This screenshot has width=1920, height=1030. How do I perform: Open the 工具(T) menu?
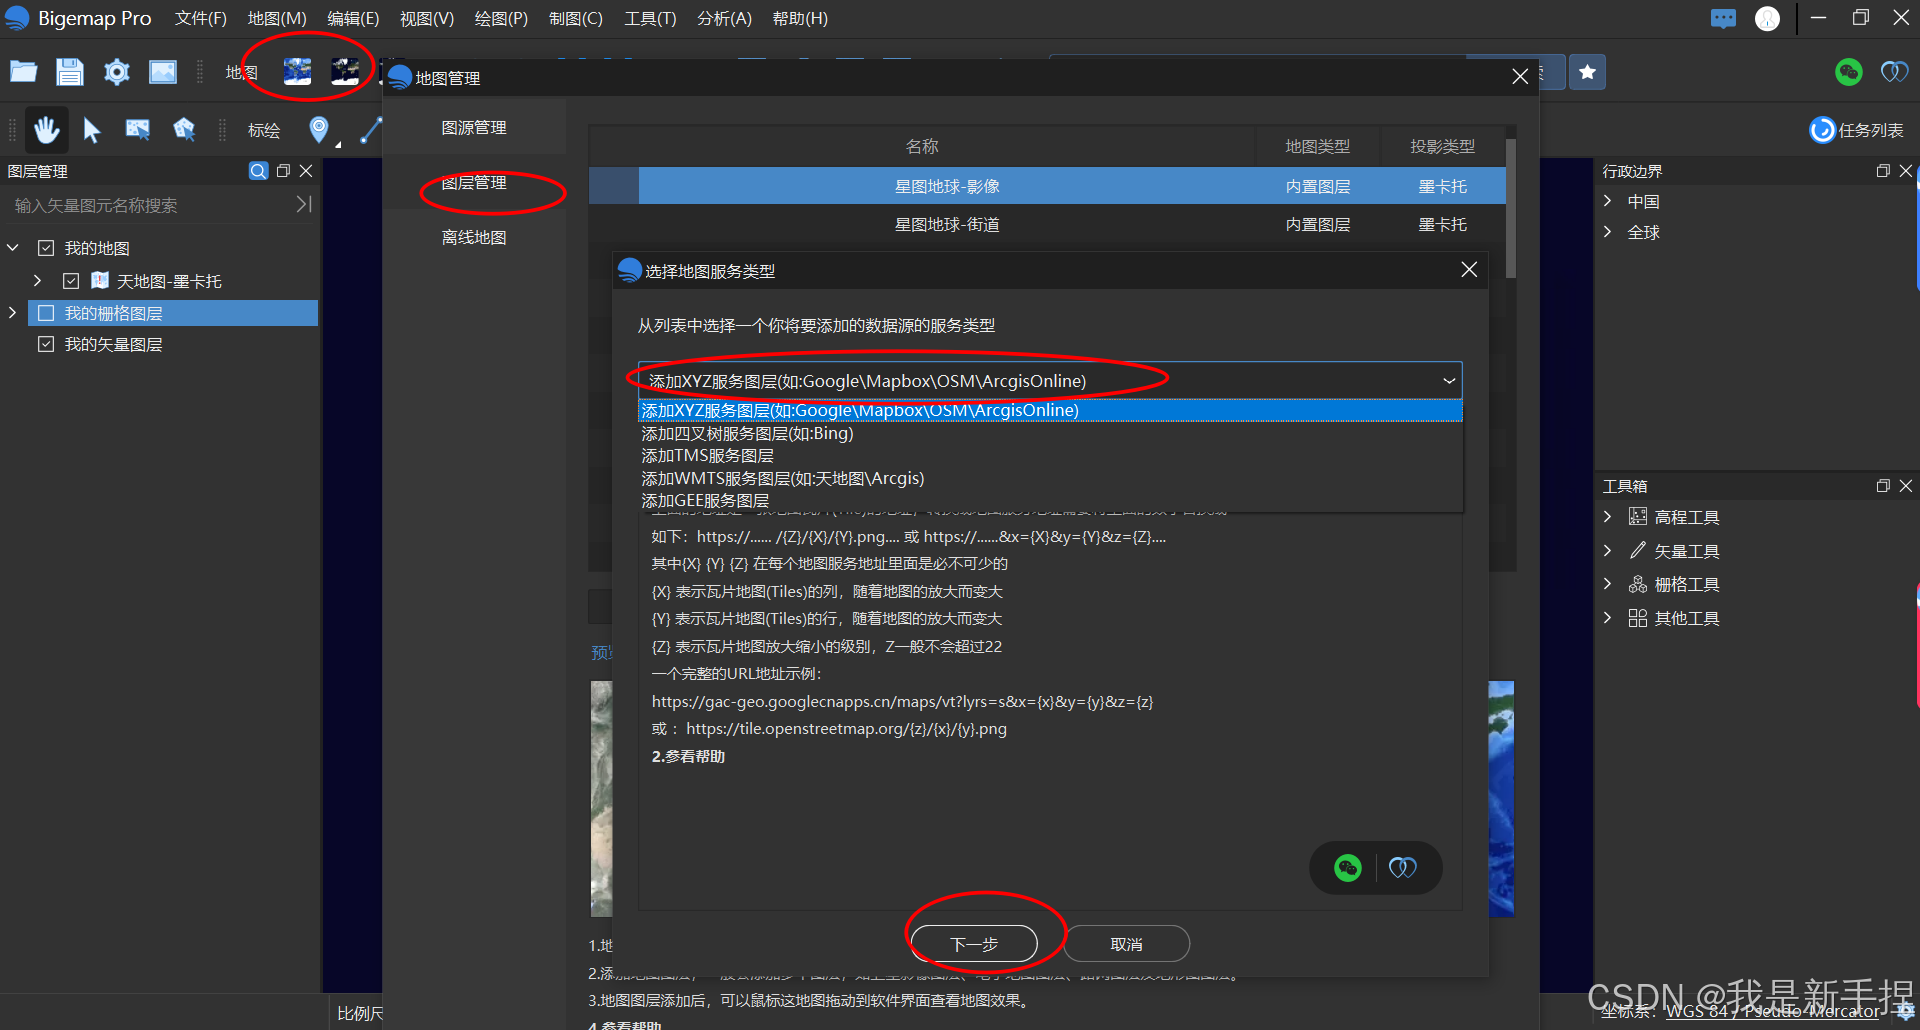click(x=650, y=19)
